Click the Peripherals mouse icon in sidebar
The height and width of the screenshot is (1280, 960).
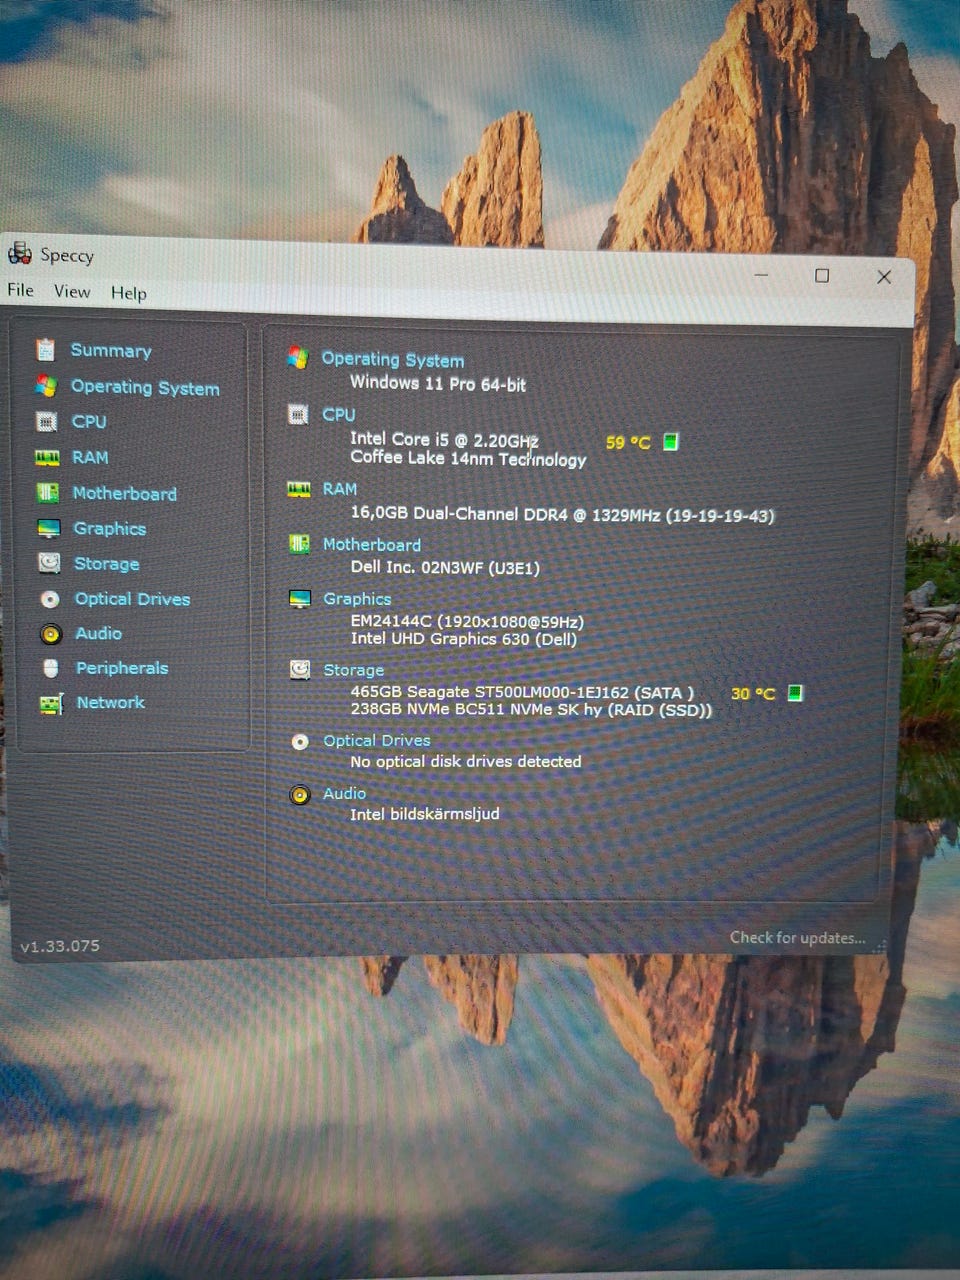[51, 668]
